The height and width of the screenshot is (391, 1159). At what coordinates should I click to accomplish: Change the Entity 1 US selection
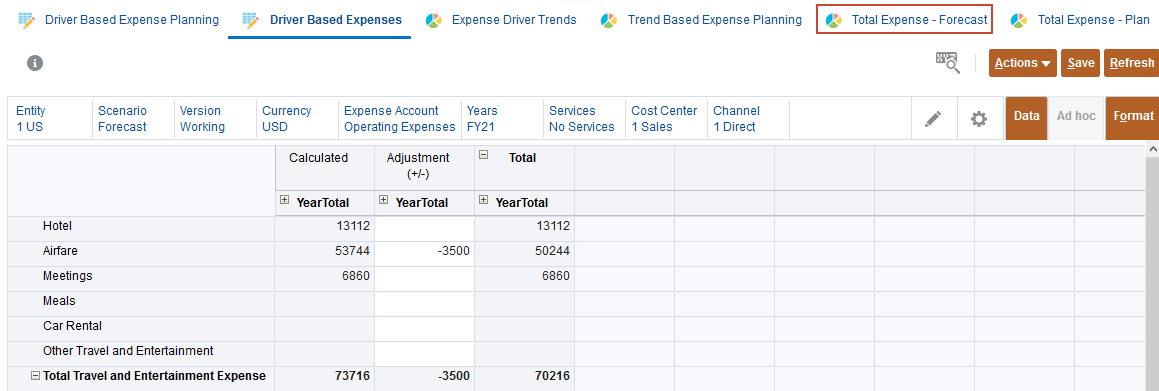coord(49,119)
